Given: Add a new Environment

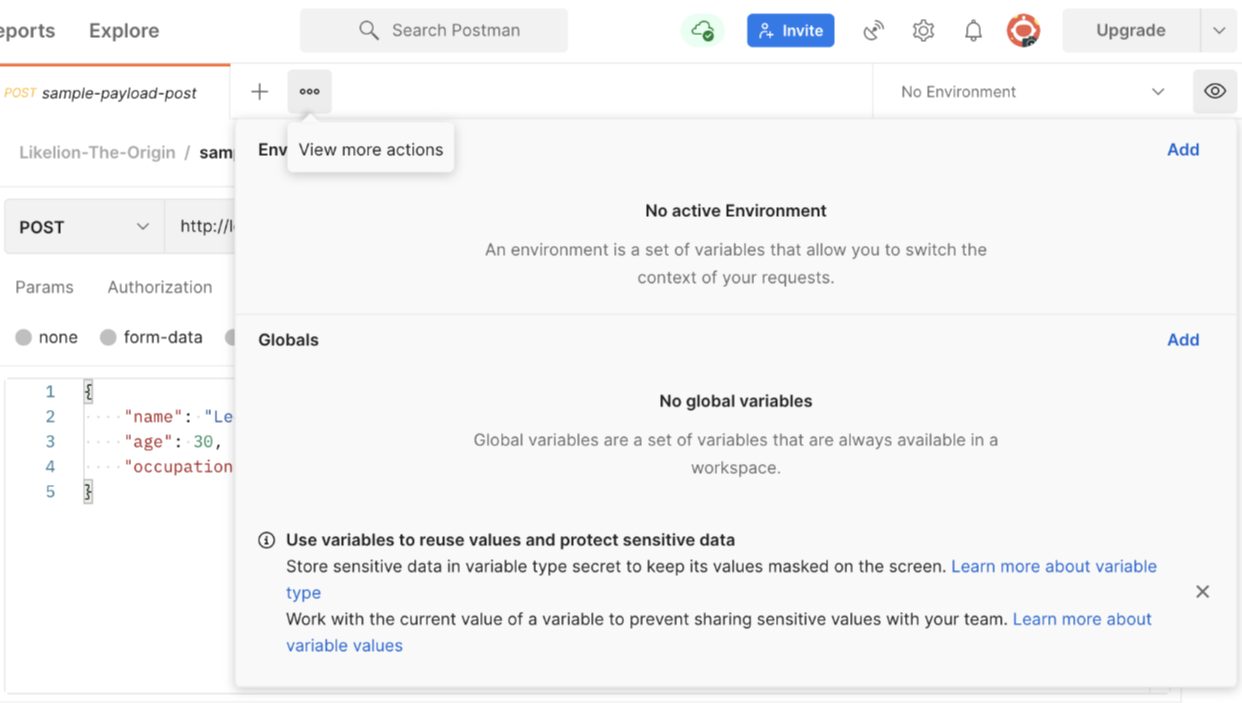Looking at the screenshot, I should tap(1183, 149).
